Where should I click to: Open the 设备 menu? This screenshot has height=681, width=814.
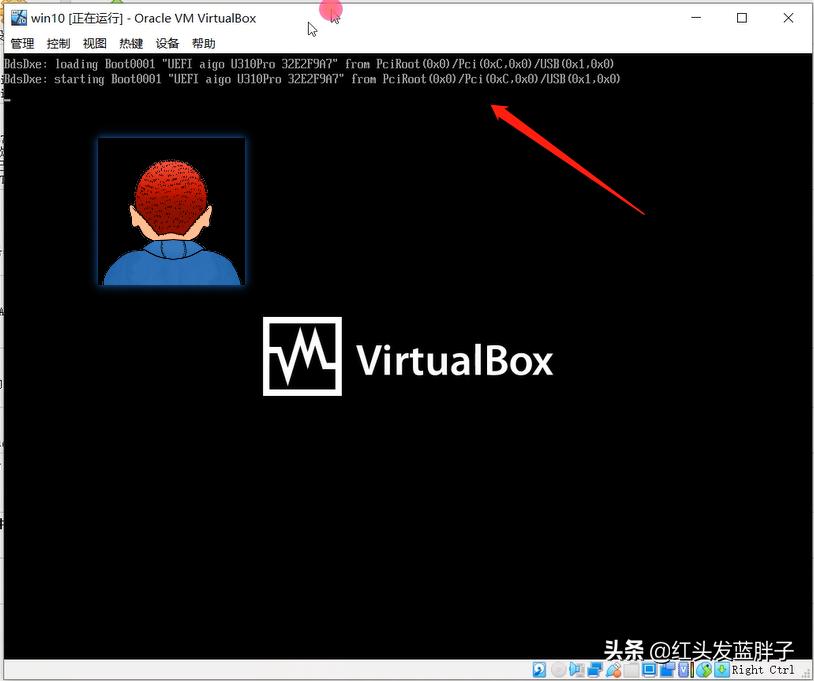pos(166,43)
